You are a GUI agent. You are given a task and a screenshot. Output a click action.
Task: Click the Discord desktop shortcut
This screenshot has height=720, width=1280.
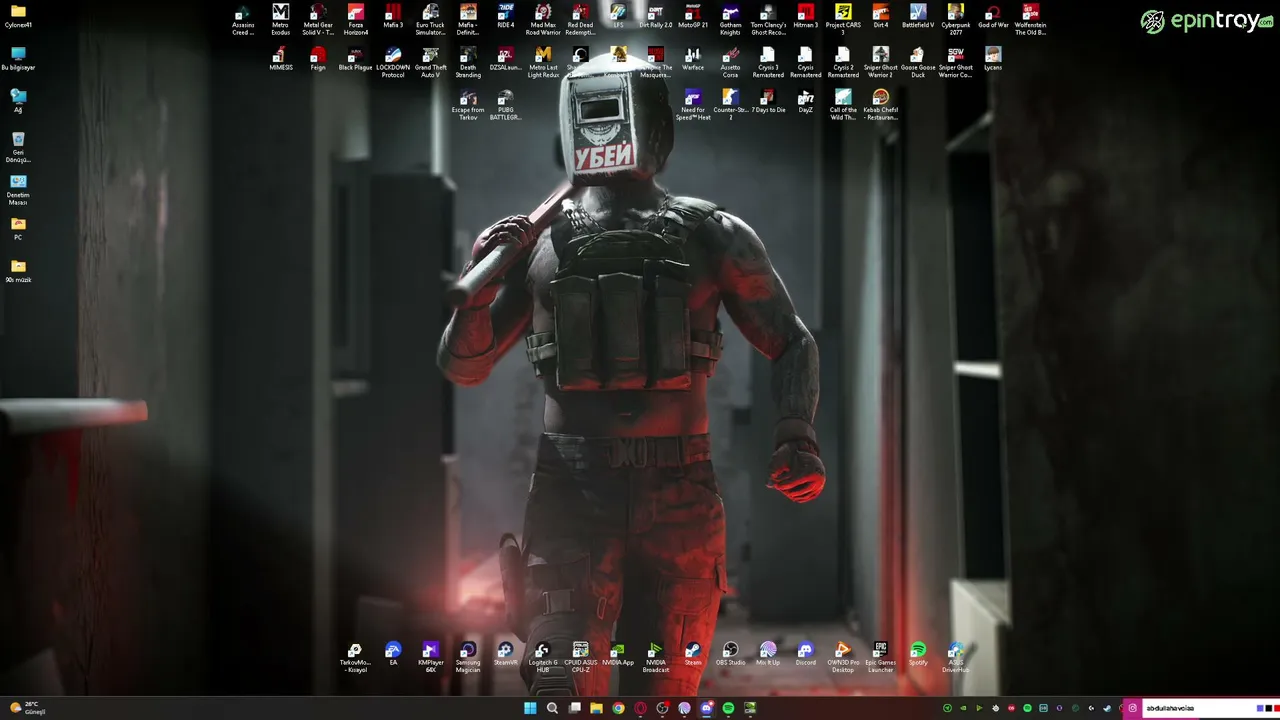tap(806, 655)
